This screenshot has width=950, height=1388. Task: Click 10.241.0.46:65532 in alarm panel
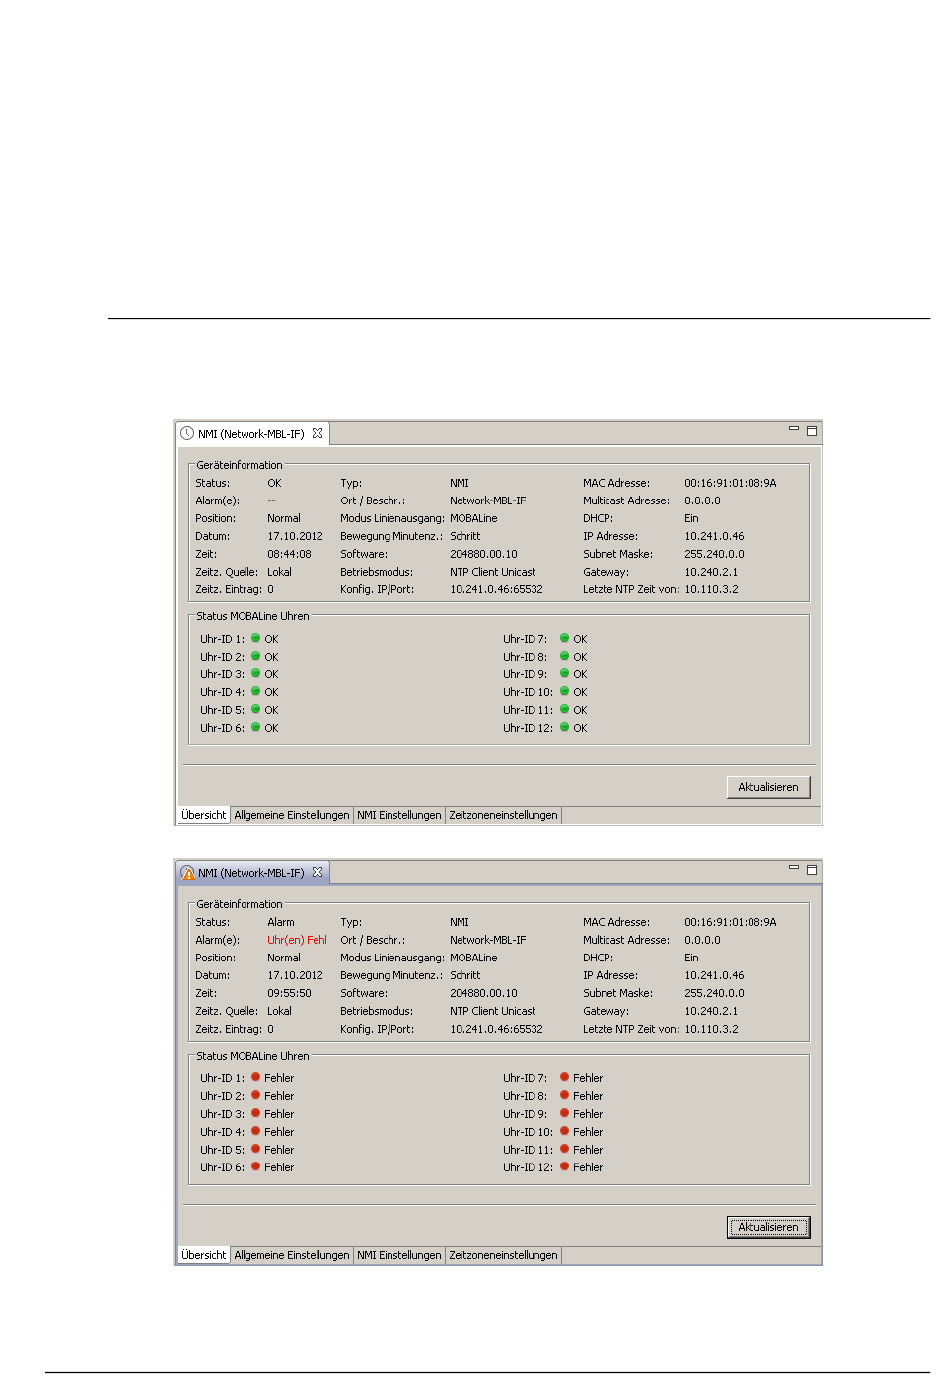[496, 1029]
